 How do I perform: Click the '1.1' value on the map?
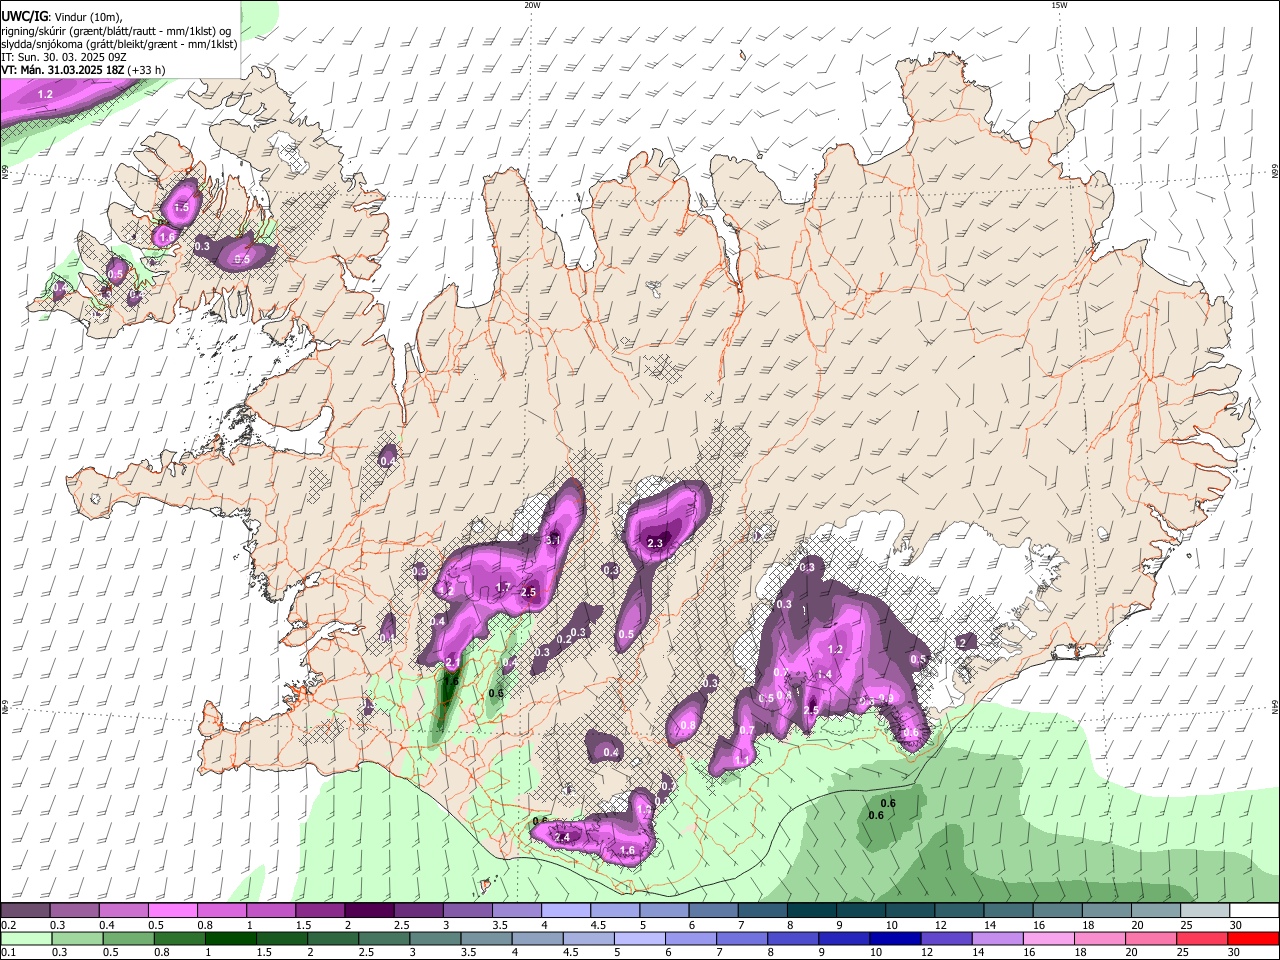[743, 760]
